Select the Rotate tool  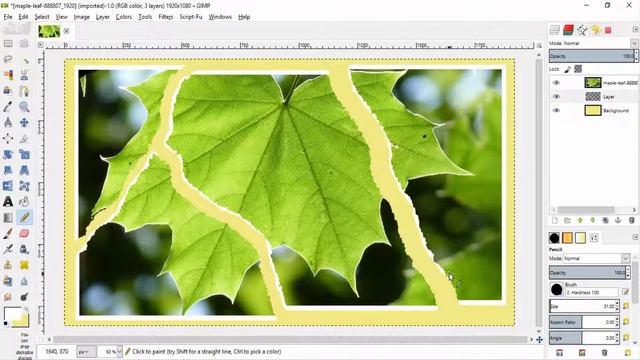(x=8, y=155)
